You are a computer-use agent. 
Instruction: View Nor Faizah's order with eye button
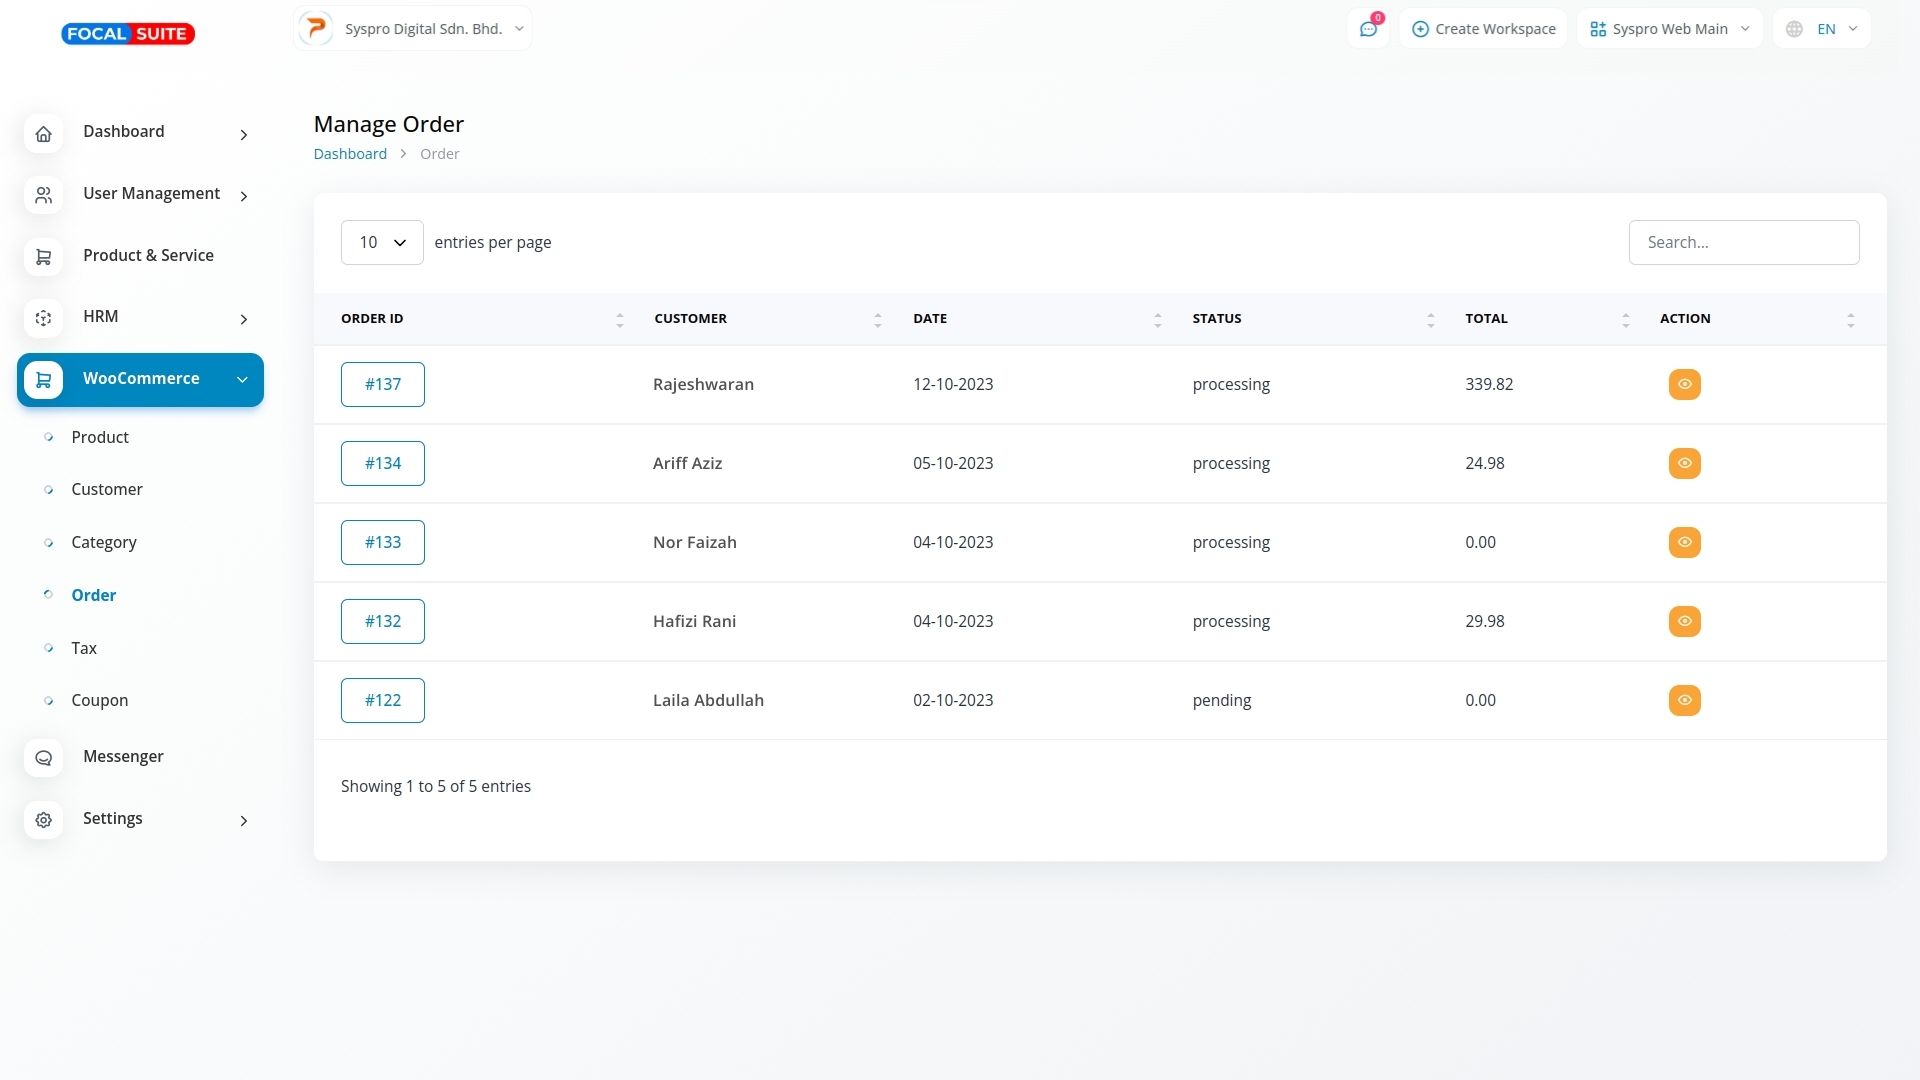pyautogui.click(x=1684, y=542)
